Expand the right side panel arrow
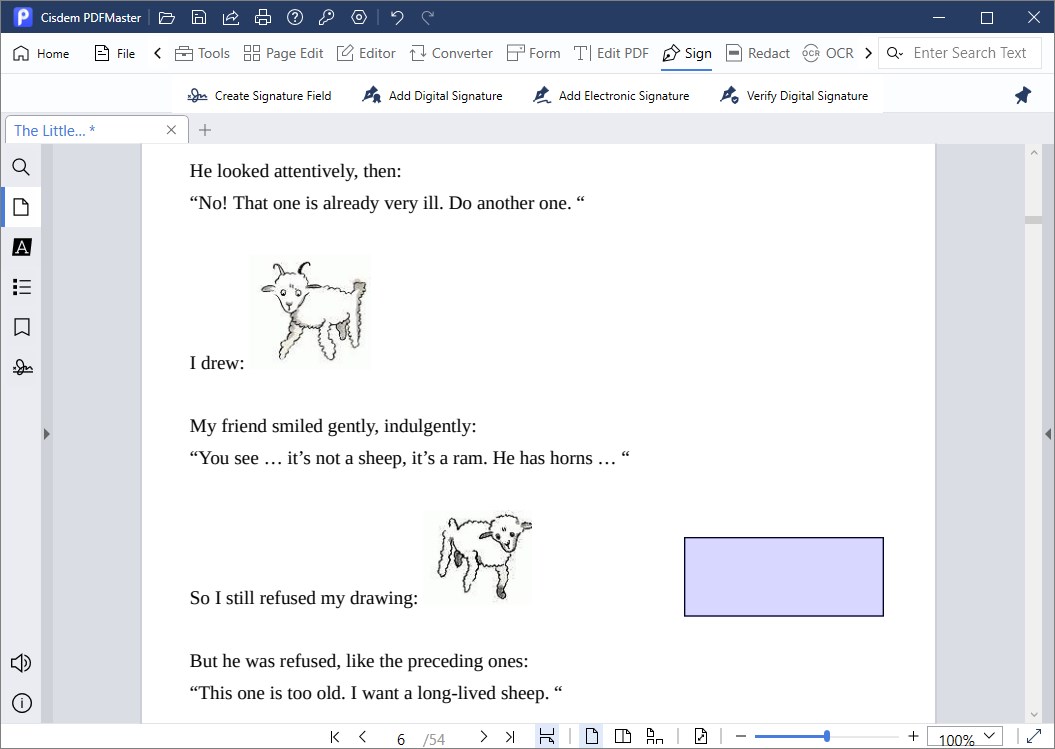The height and width of the screenshot is (749, 1055). point(1048,434)
